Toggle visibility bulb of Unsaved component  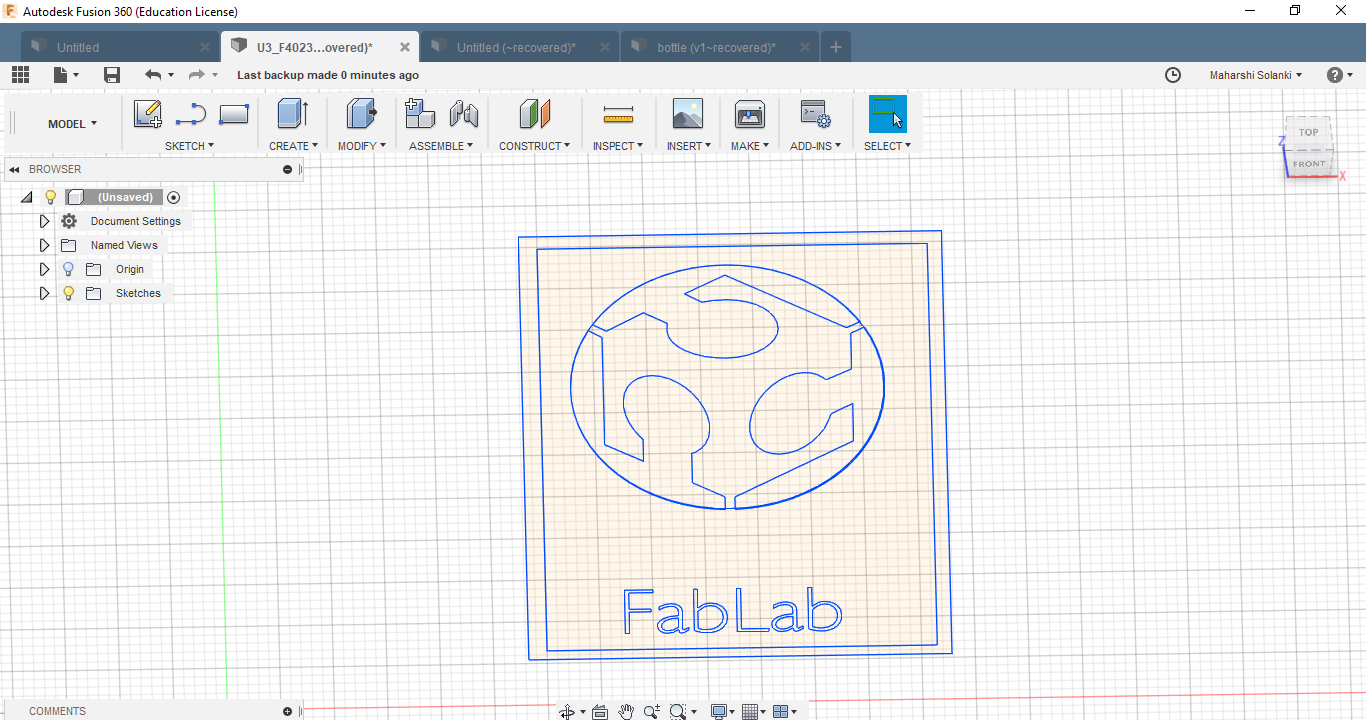(x=50, y=197)
